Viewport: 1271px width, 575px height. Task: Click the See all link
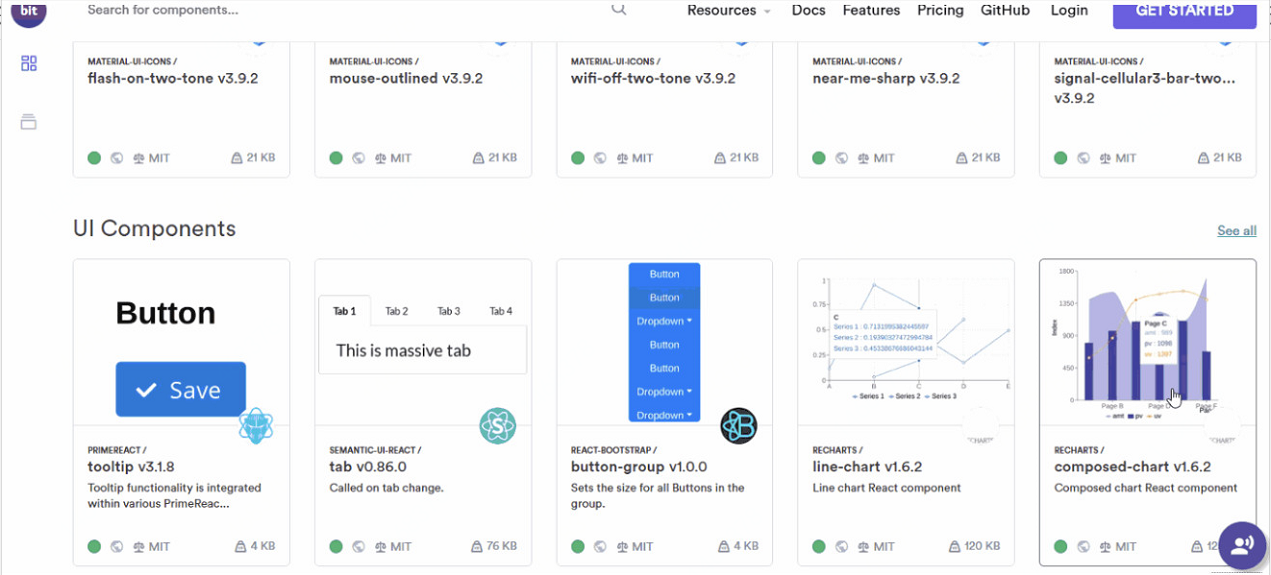(1236, 231)
